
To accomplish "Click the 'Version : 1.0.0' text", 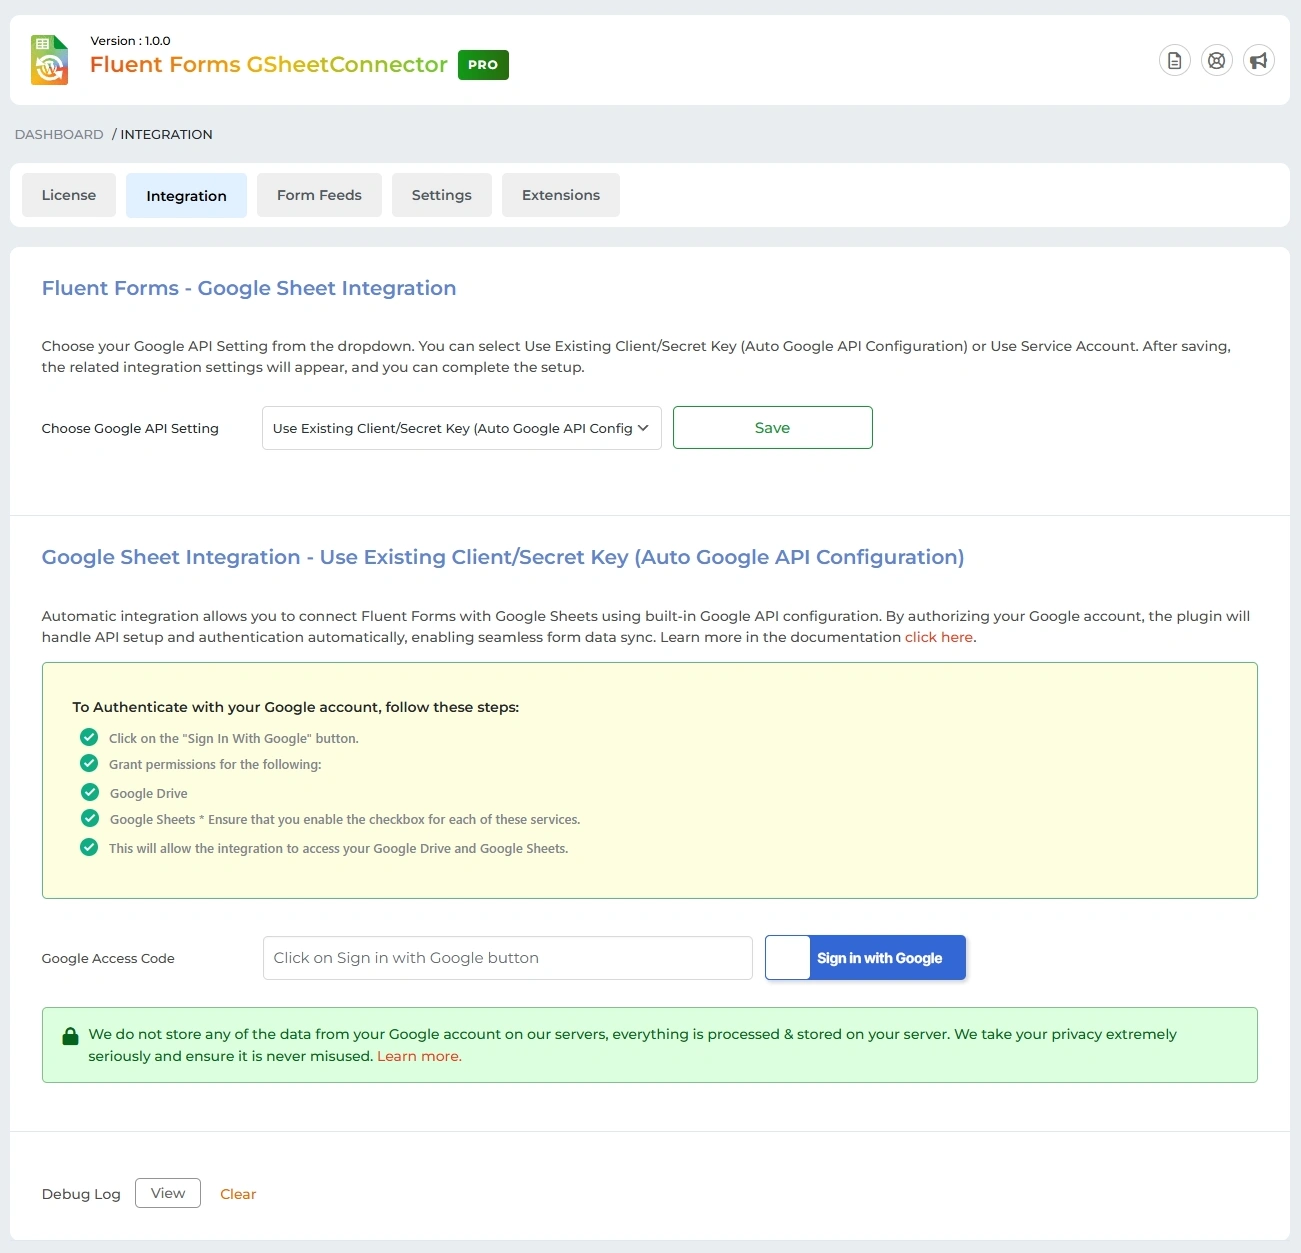I will coord(130,41).
